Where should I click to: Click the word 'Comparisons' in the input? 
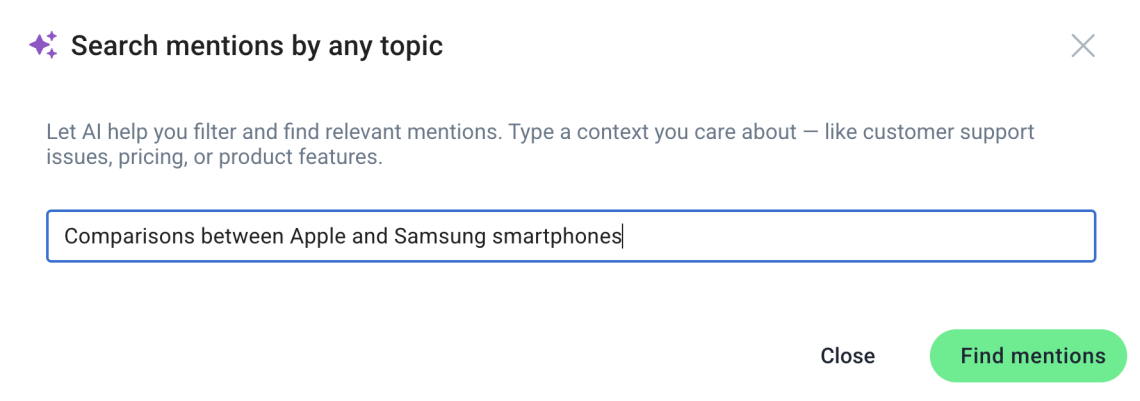tap(121, 237)
